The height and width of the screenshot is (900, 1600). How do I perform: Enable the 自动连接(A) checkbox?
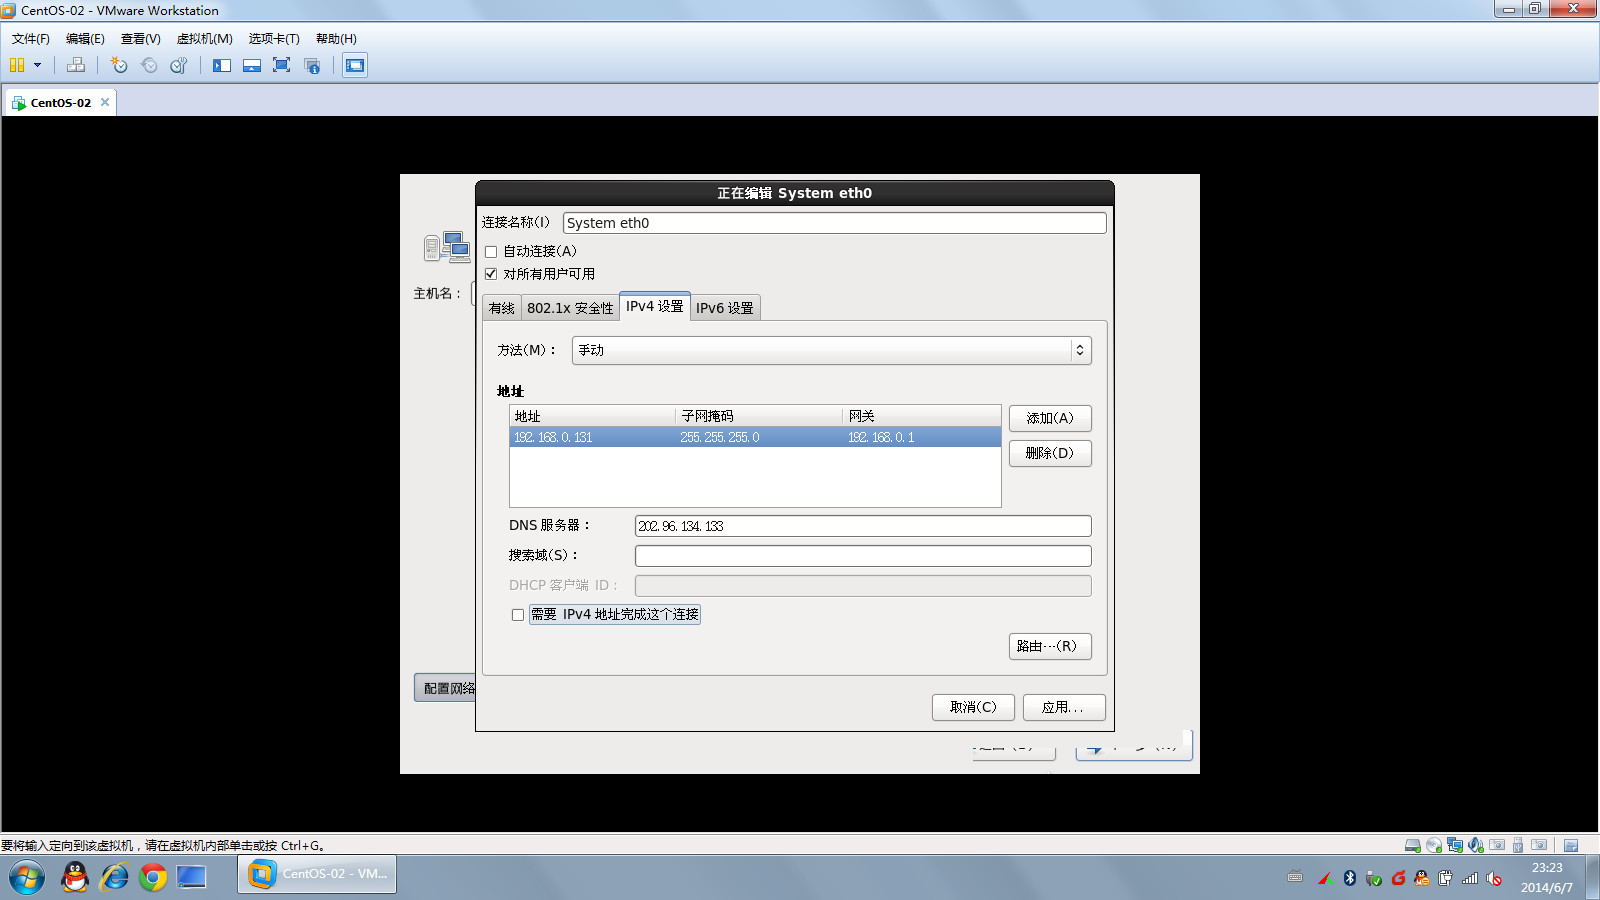pyautogui.click(x=491, y=252)
